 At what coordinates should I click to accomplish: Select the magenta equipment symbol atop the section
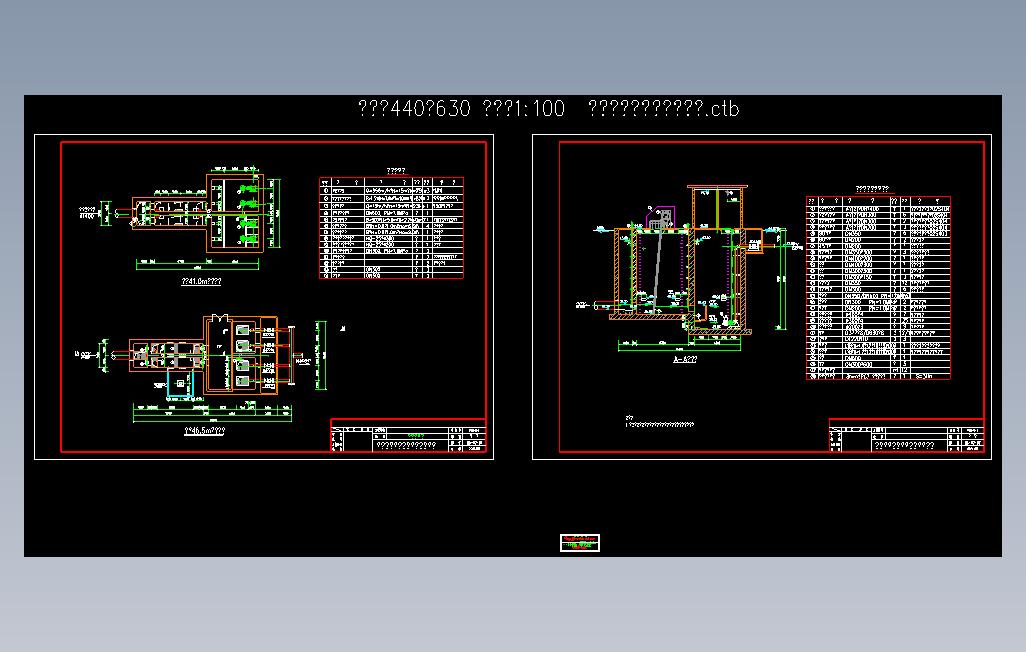tap(661, 217)
